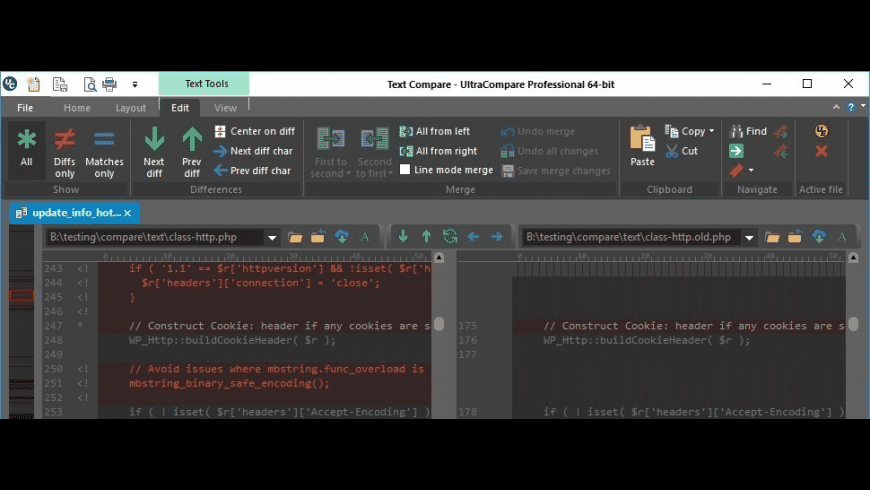
Task: Click line 176 WP_Http::buildCookieHeader in right pane
Action: [x=646, y=340]
